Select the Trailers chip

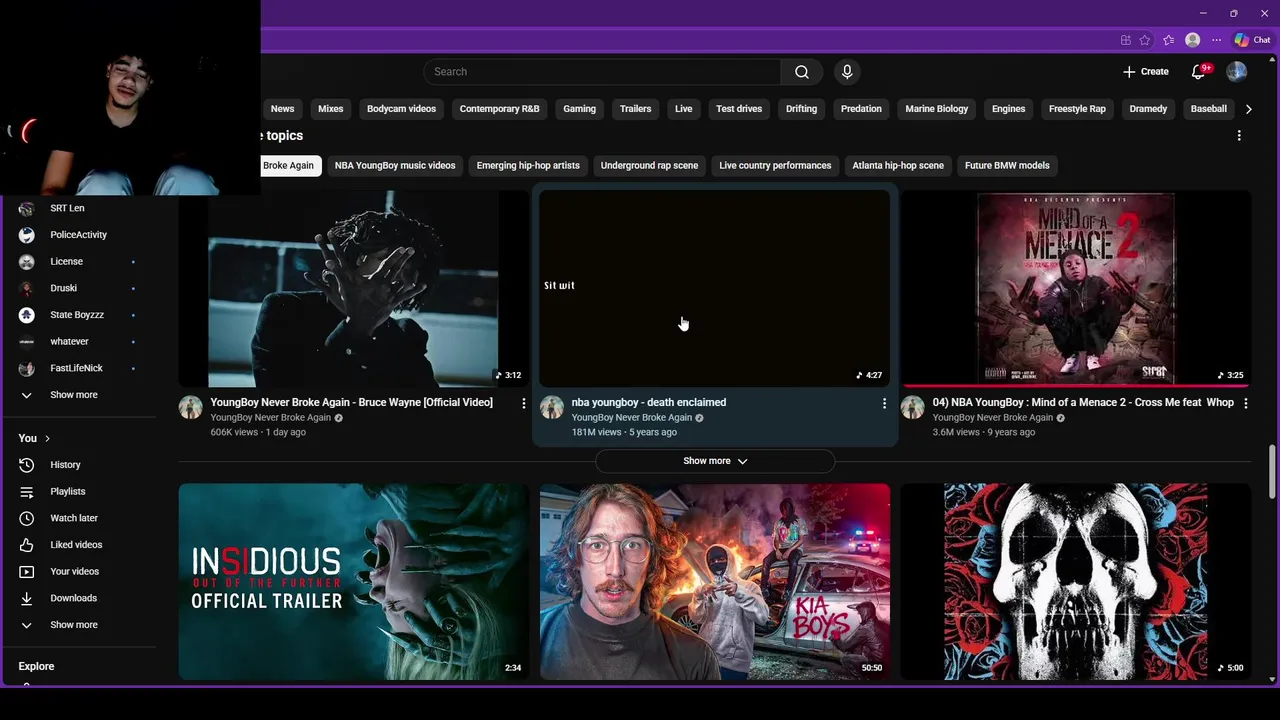click(x=635, y=109)
